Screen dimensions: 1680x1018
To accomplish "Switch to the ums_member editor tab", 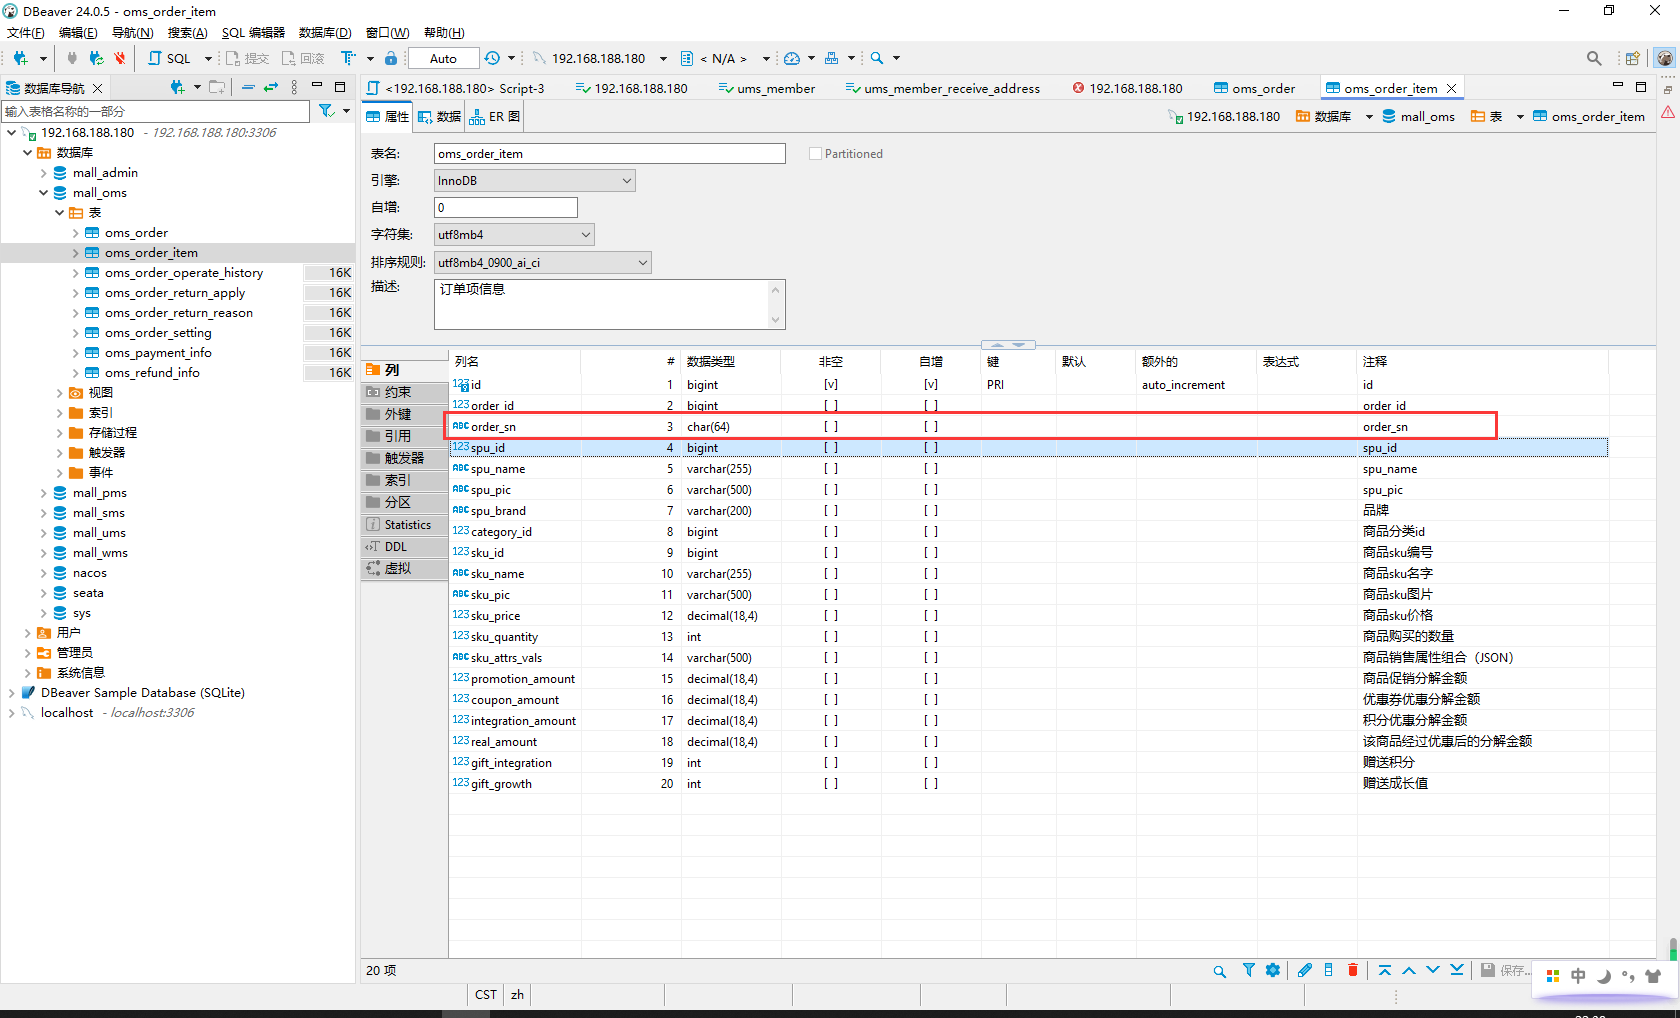I will (x=767, y=88).
